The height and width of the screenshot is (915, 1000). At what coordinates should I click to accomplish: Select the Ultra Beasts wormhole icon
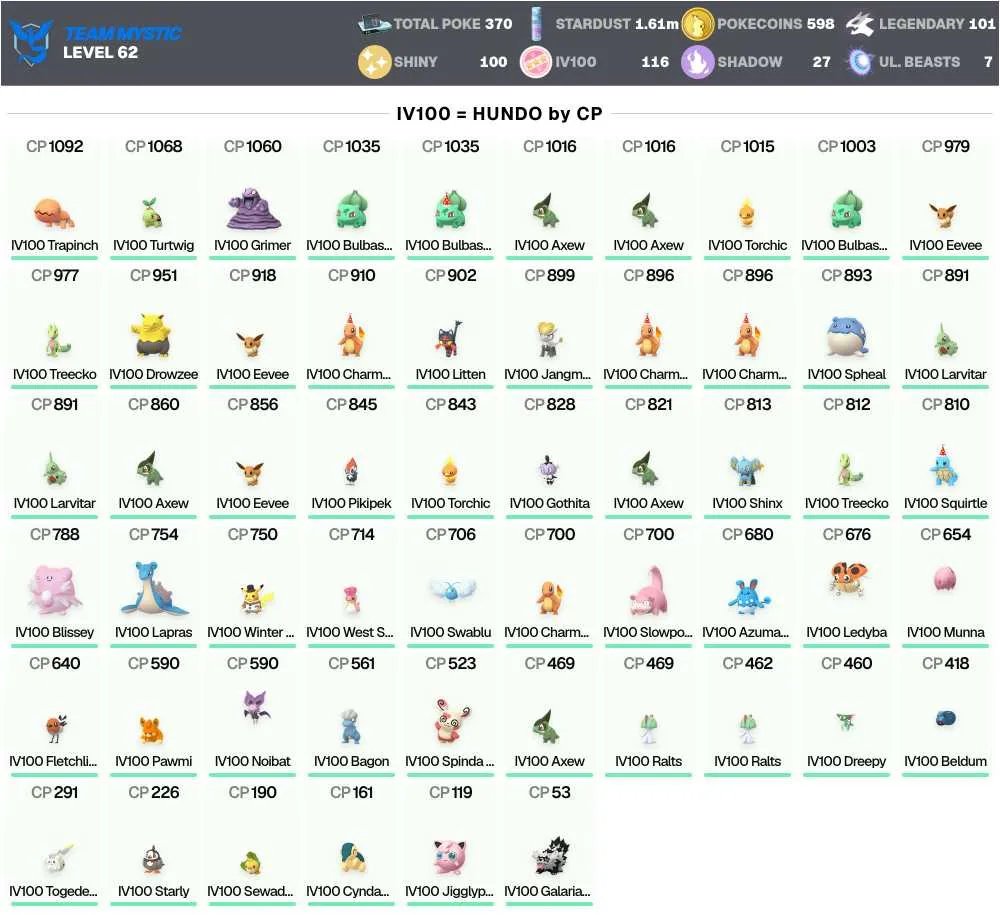pyautogui.click(x=860, y=62)
